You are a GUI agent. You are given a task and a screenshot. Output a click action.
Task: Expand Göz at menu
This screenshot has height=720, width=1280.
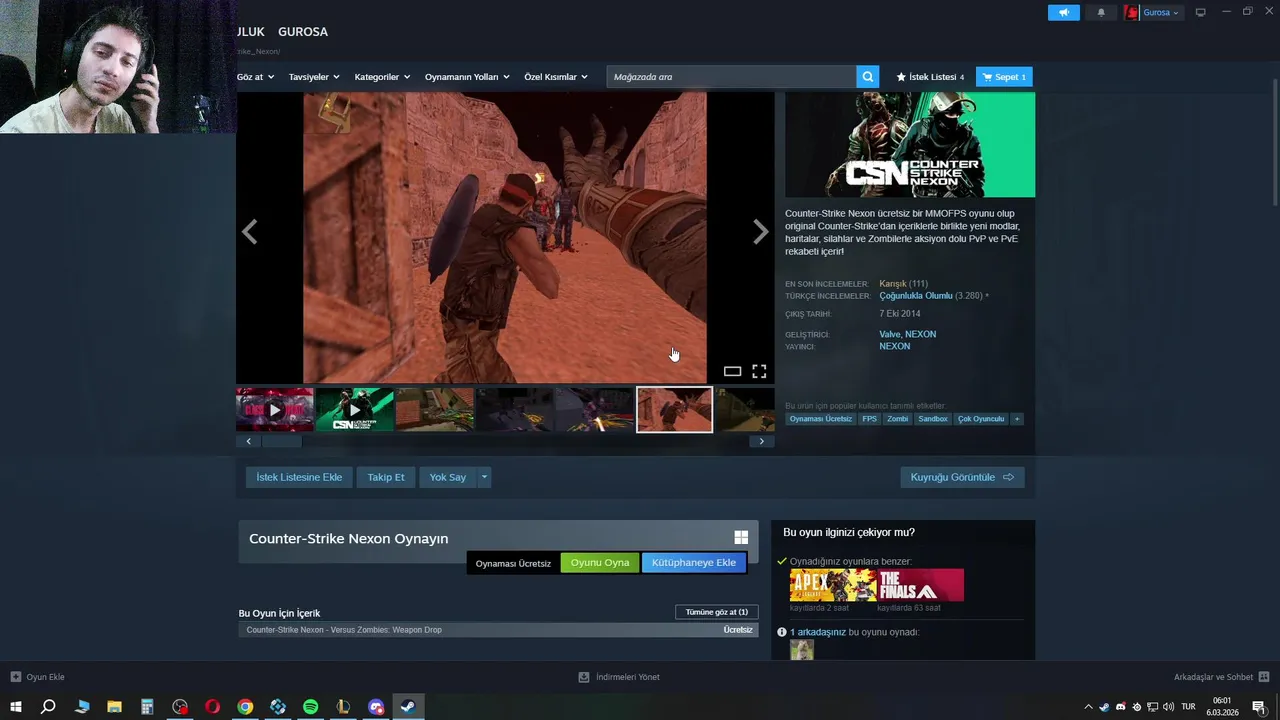click(x=255, y=77)
